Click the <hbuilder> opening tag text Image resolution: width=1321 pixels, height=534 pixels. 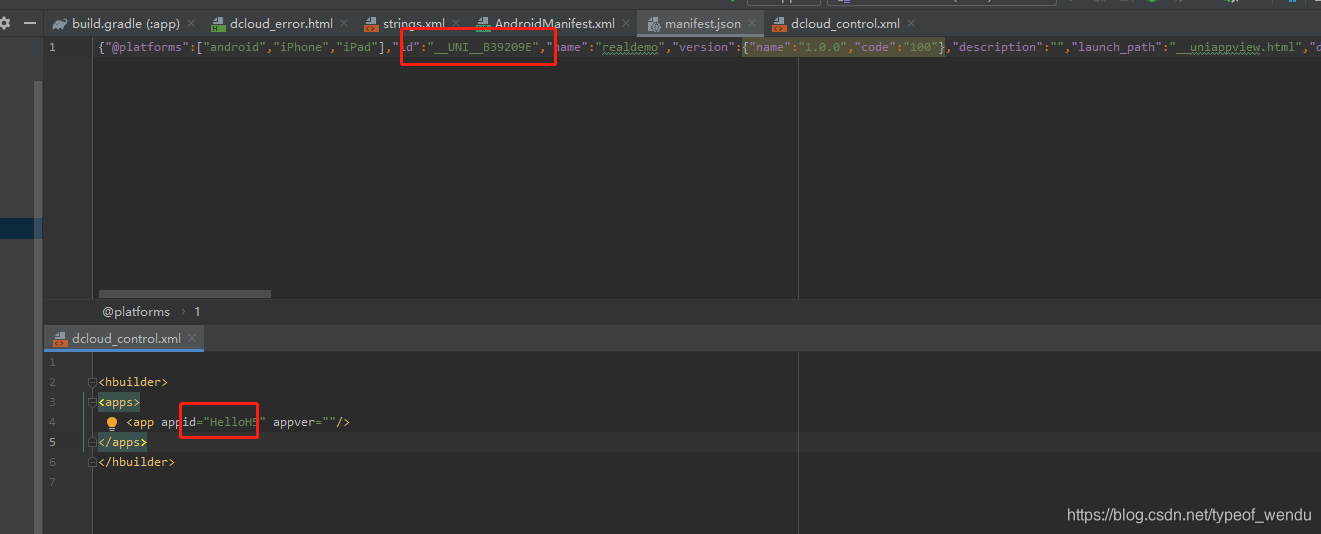[x=133, y=382]
